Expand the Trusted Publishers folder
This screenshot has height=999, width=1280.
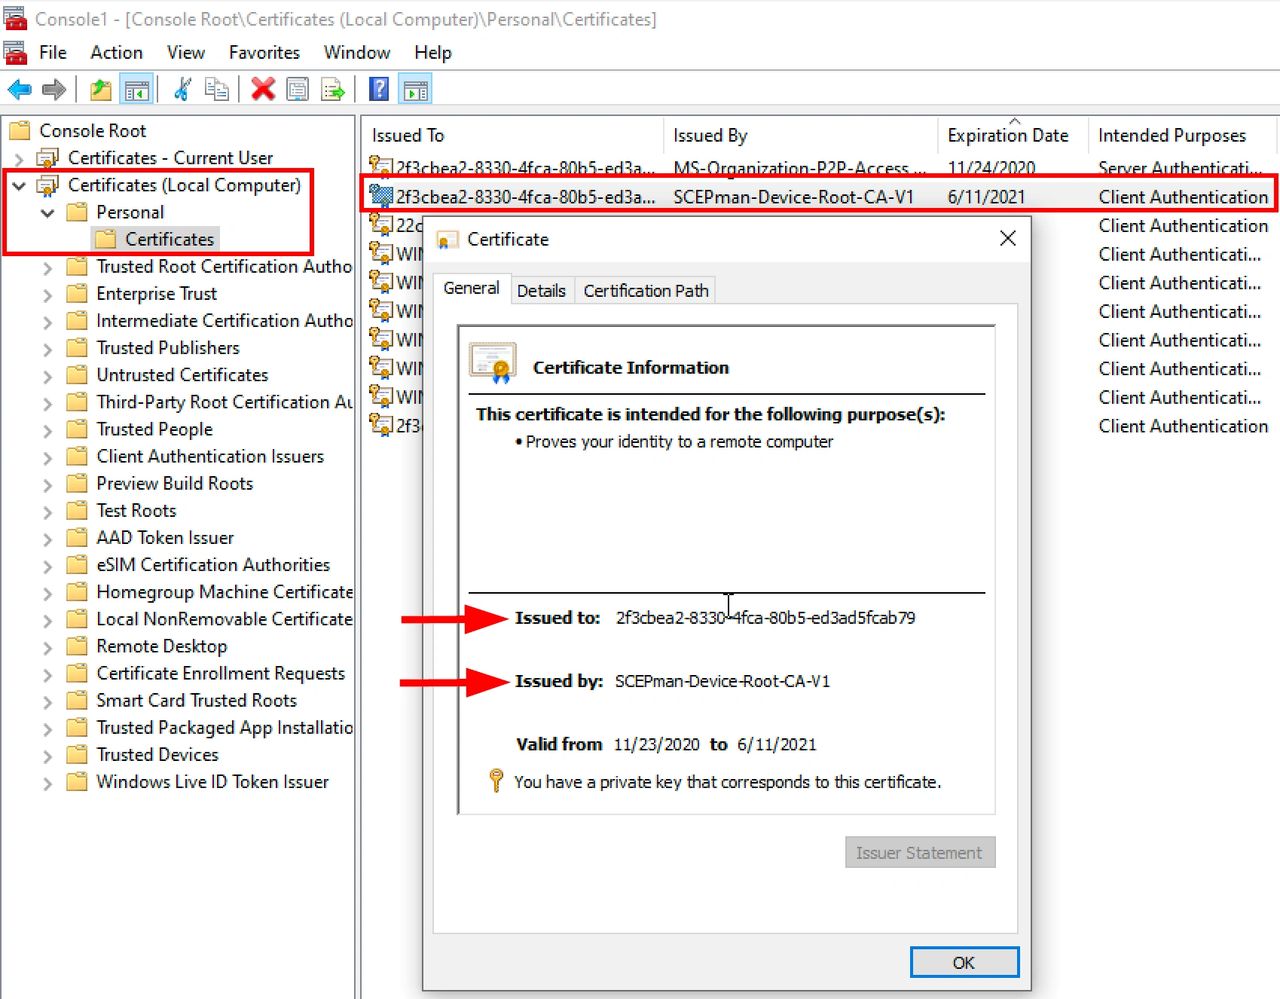tap(47, 349)
